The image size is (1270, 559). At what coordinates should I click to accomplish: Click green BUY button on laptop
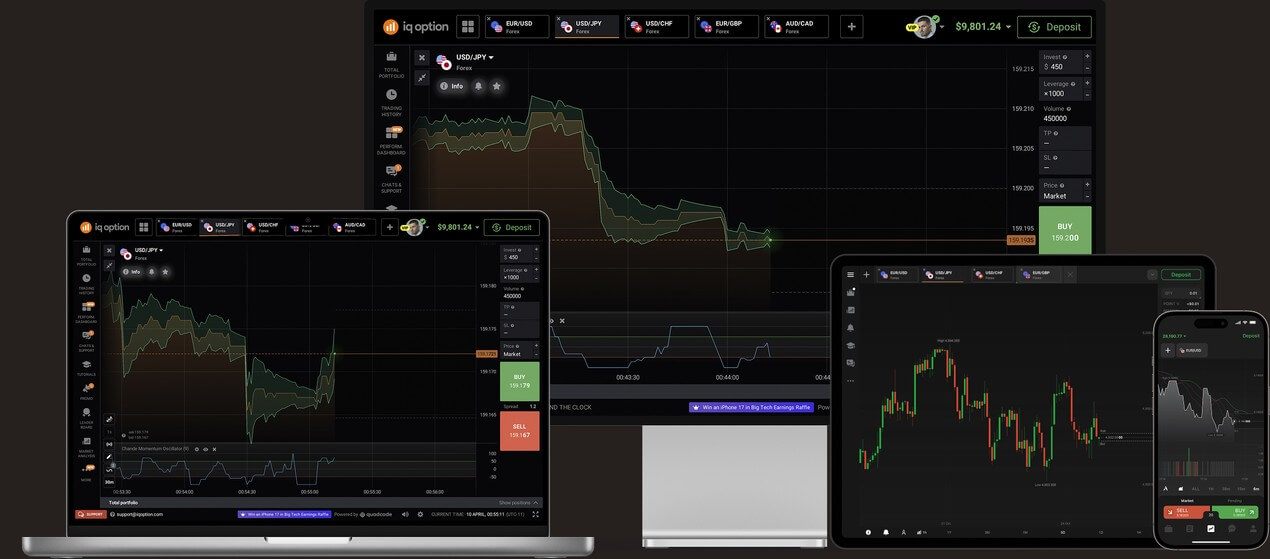point(519,381)
